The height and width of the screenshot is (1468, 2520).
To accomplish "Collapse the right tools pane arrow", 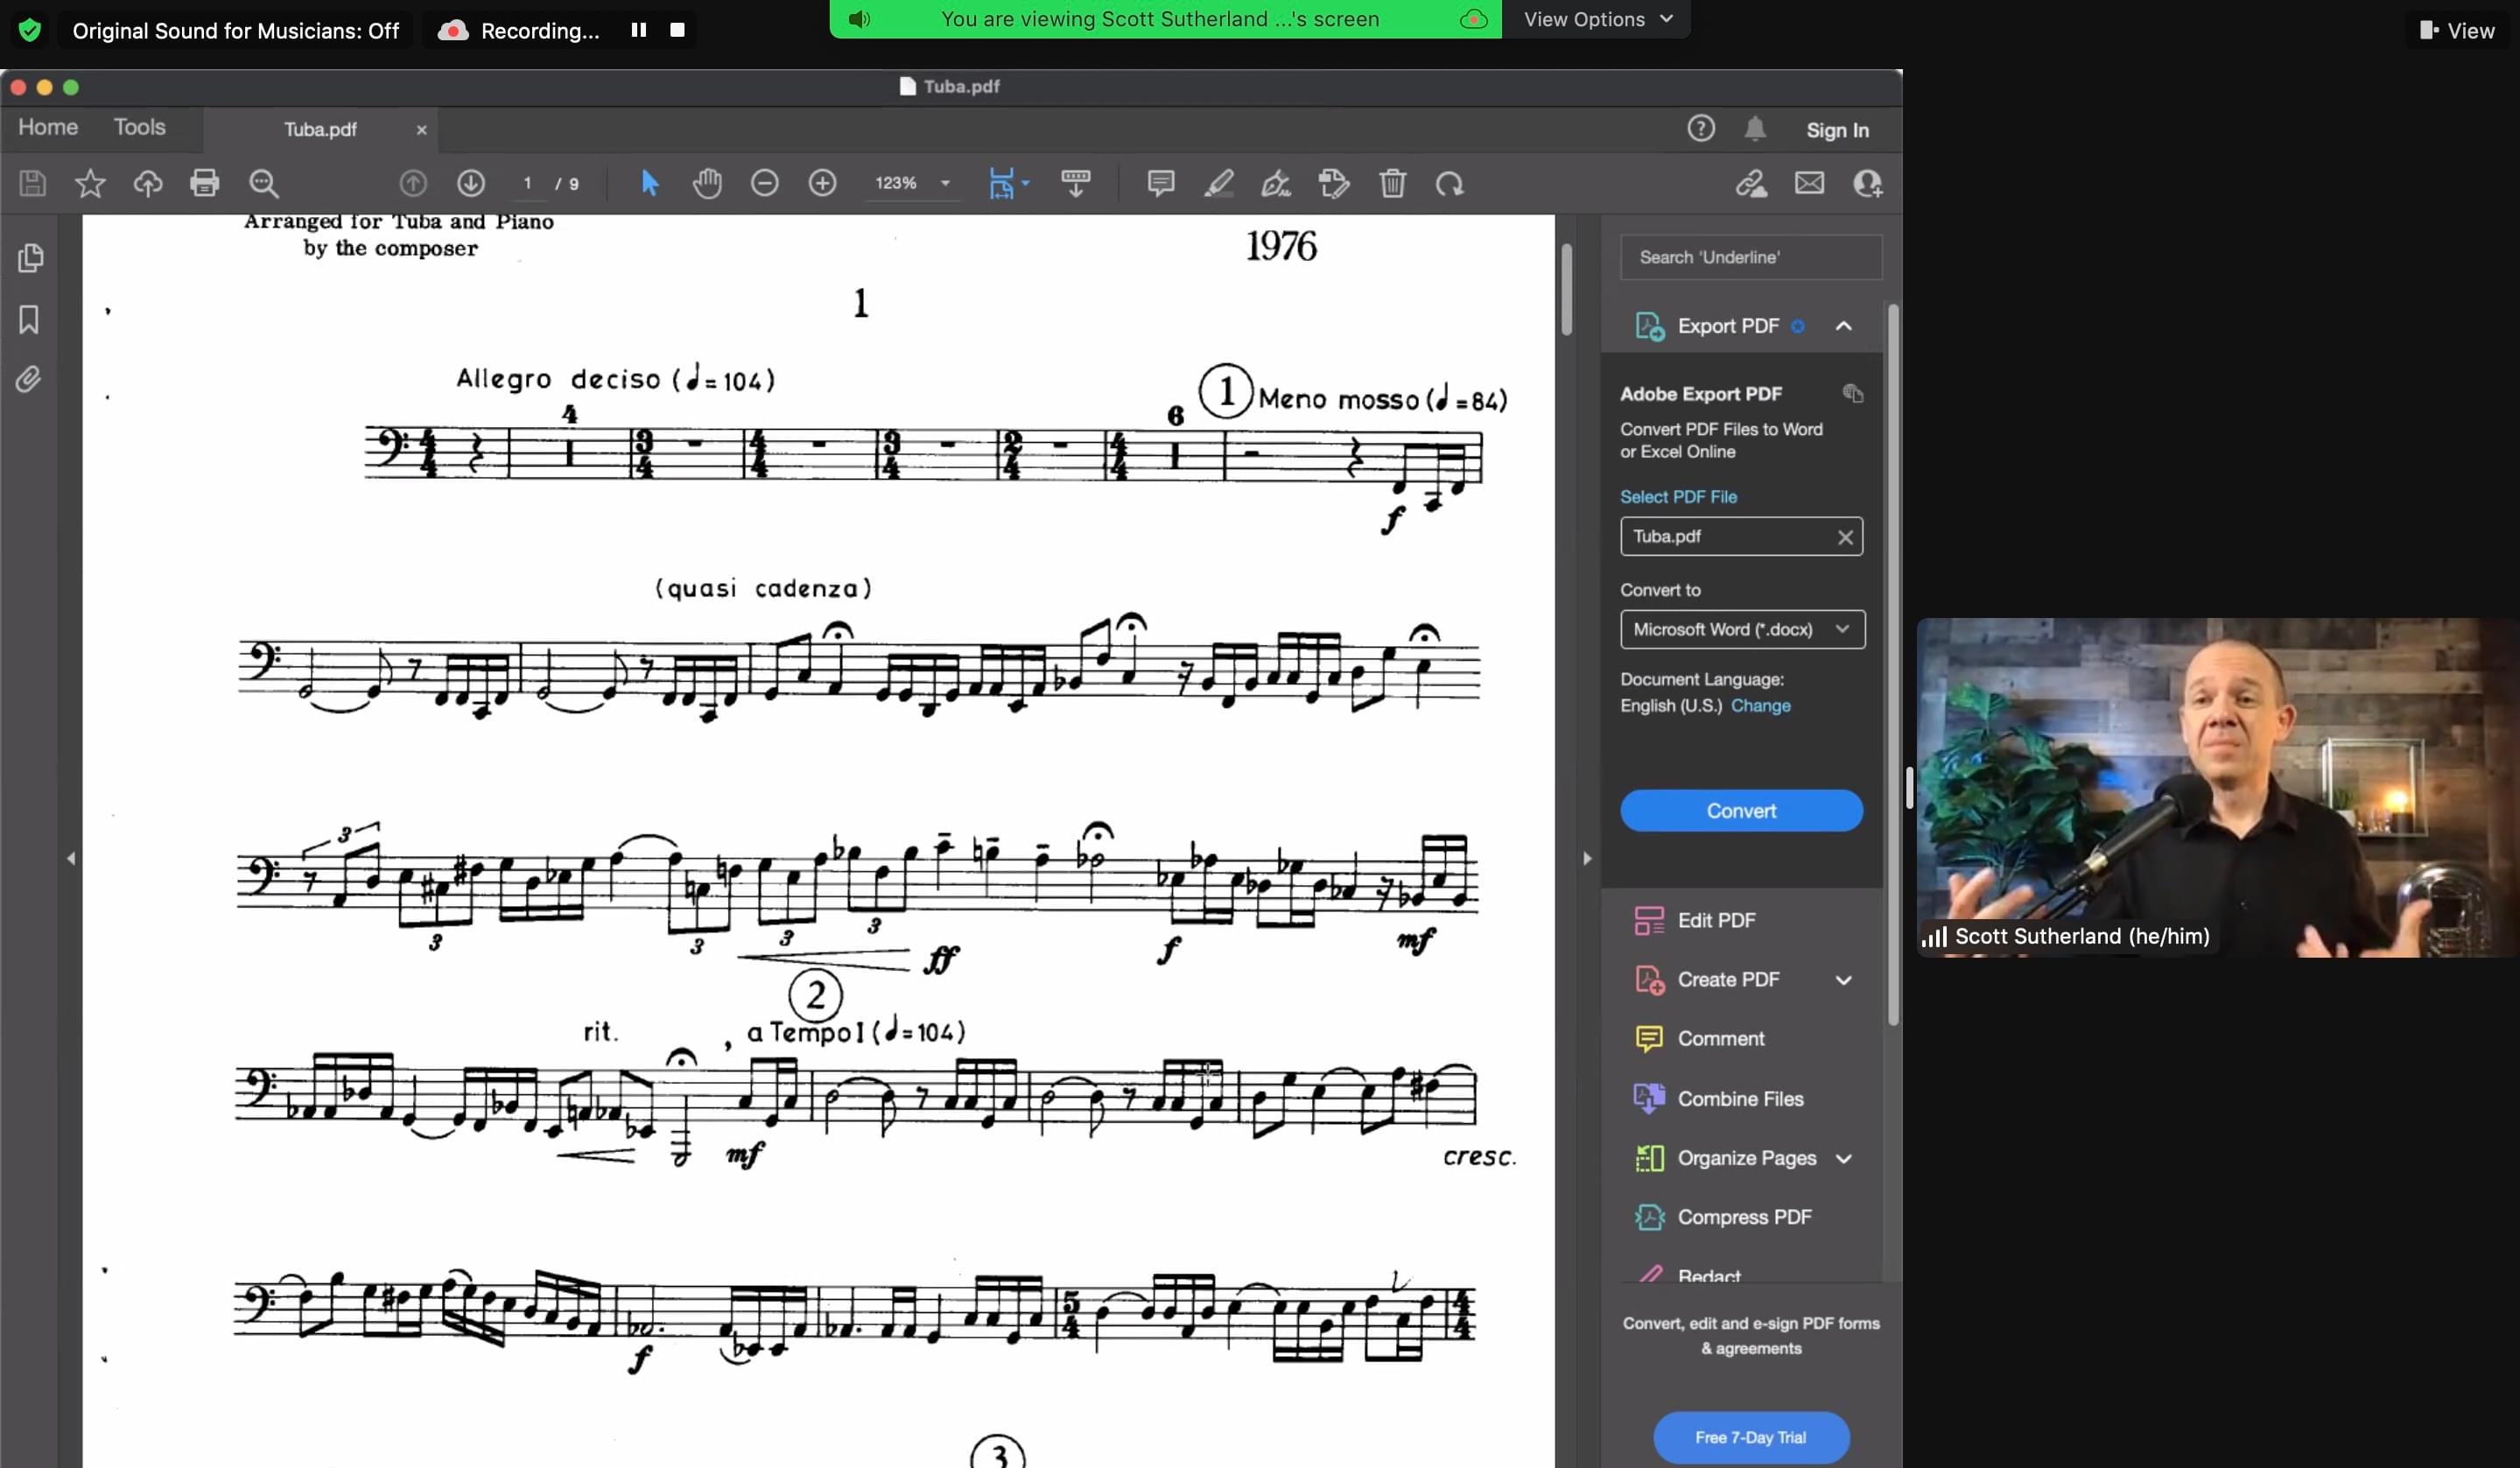I will [x=1587, y=858].
